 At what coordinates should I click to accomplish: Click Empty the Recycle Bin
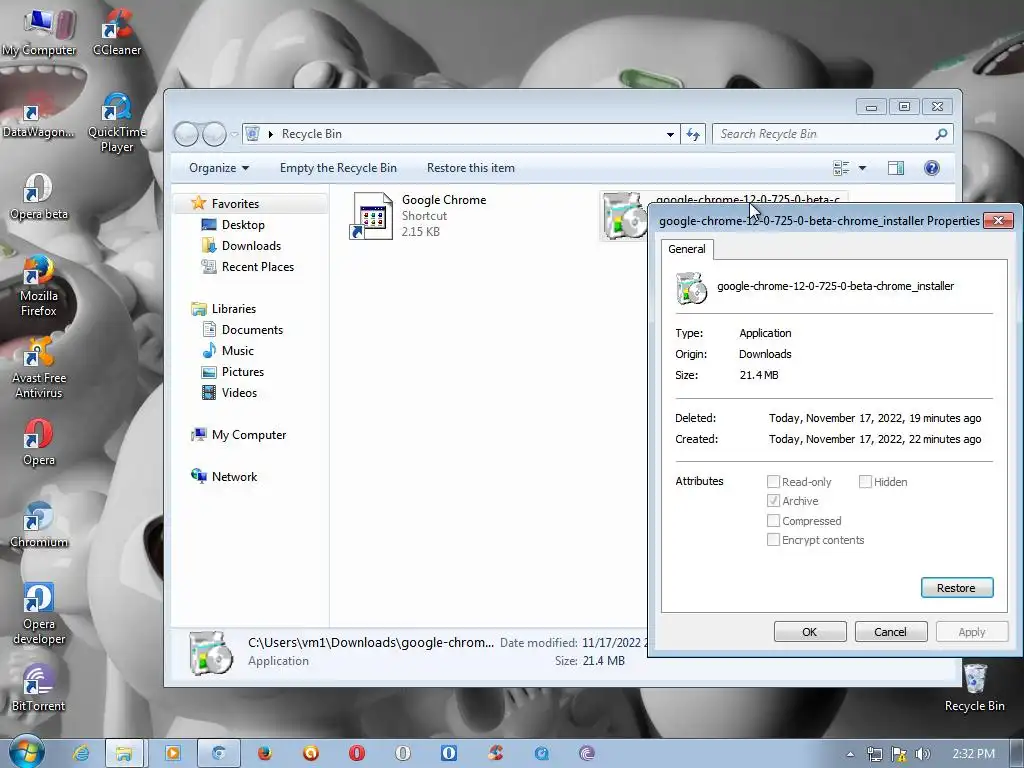[338, 168]
